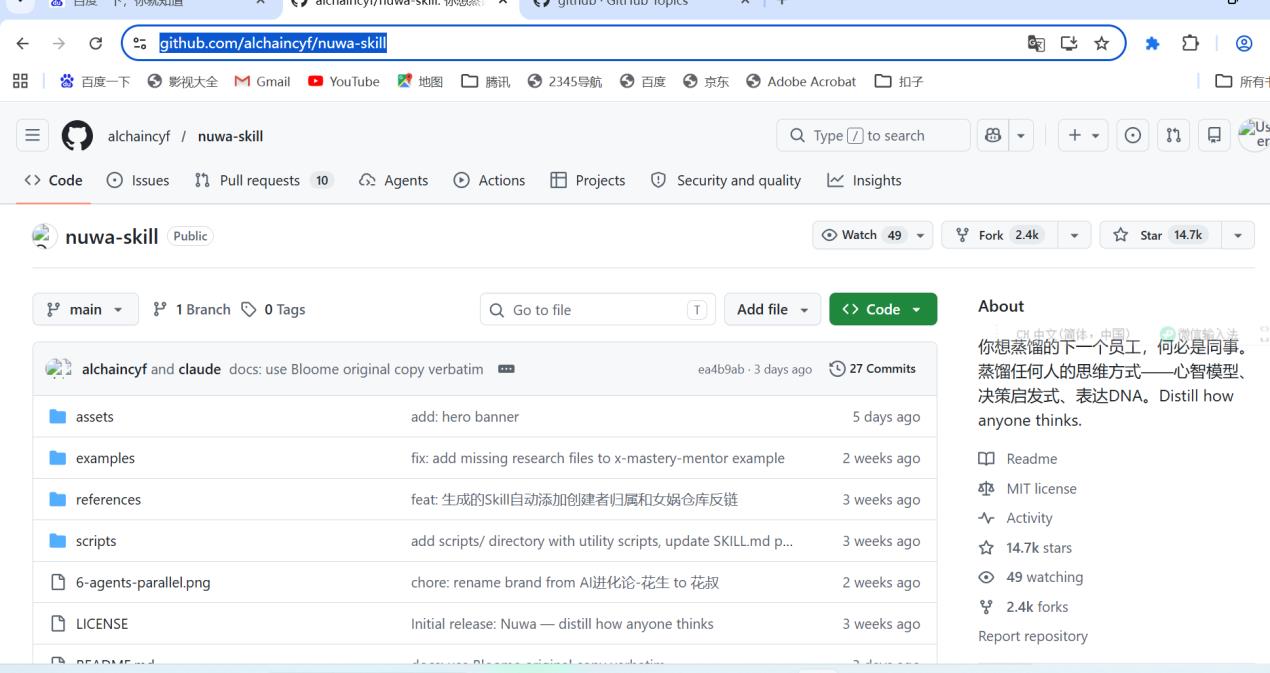Switch to the Agents tab
Screen dimensions: 1270x673
[x=393, y=180]
